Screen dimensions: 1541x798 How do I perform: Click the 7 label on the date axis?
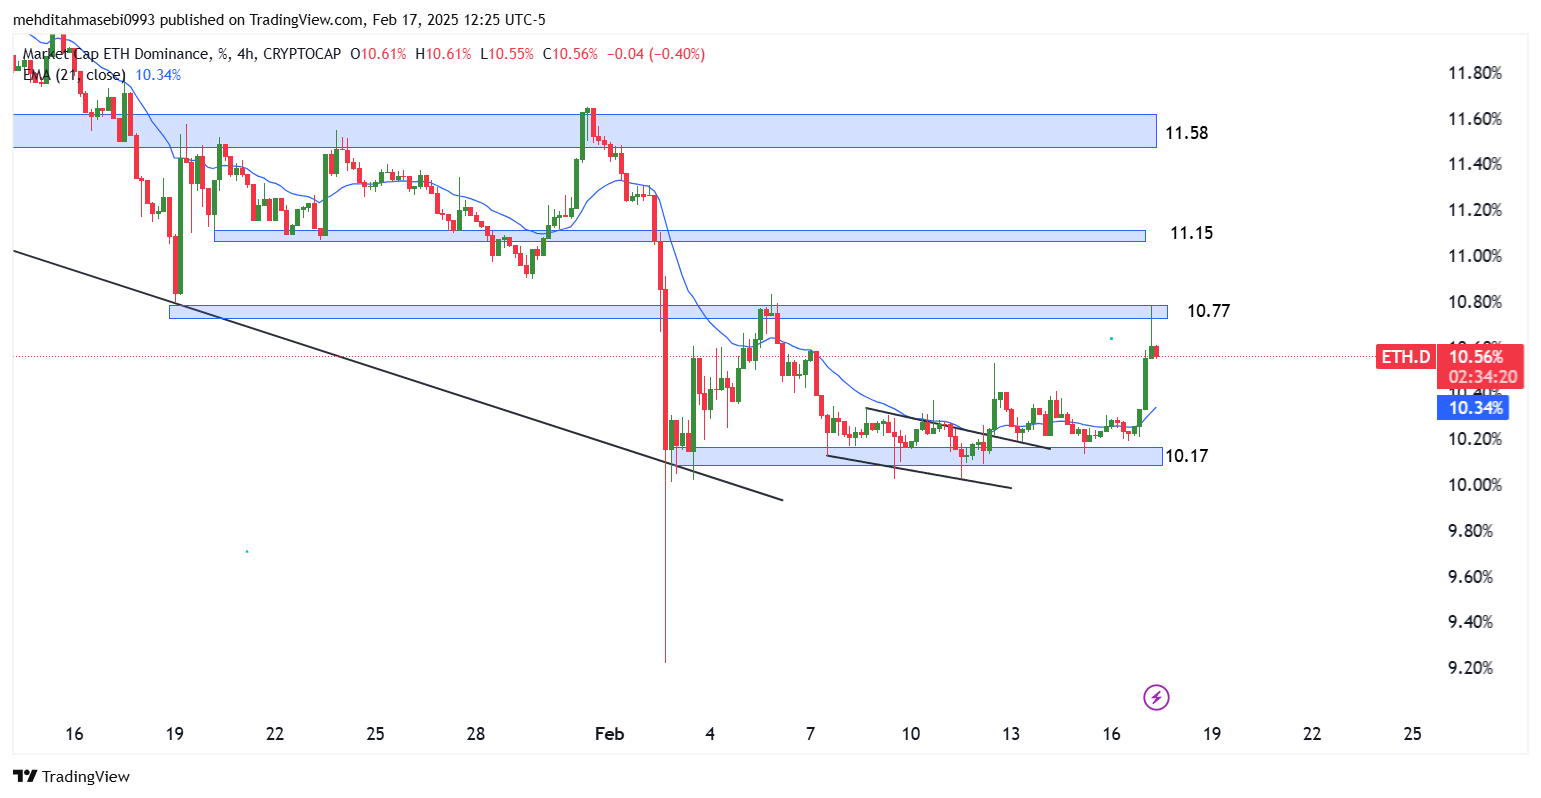tap(810, 734)
